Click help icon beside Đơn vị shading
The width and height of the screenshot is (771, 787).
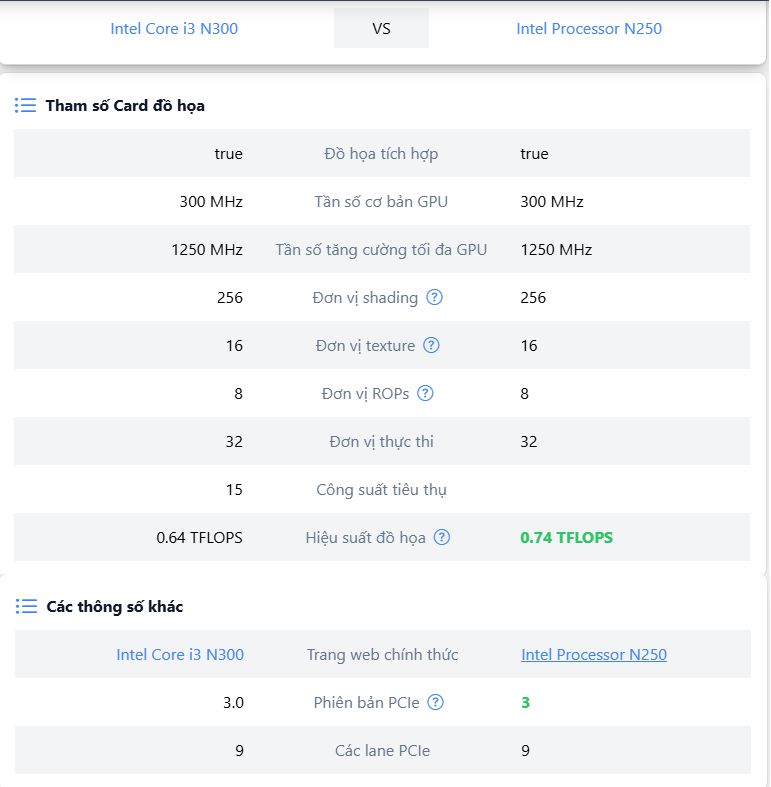tap(435, 297)
